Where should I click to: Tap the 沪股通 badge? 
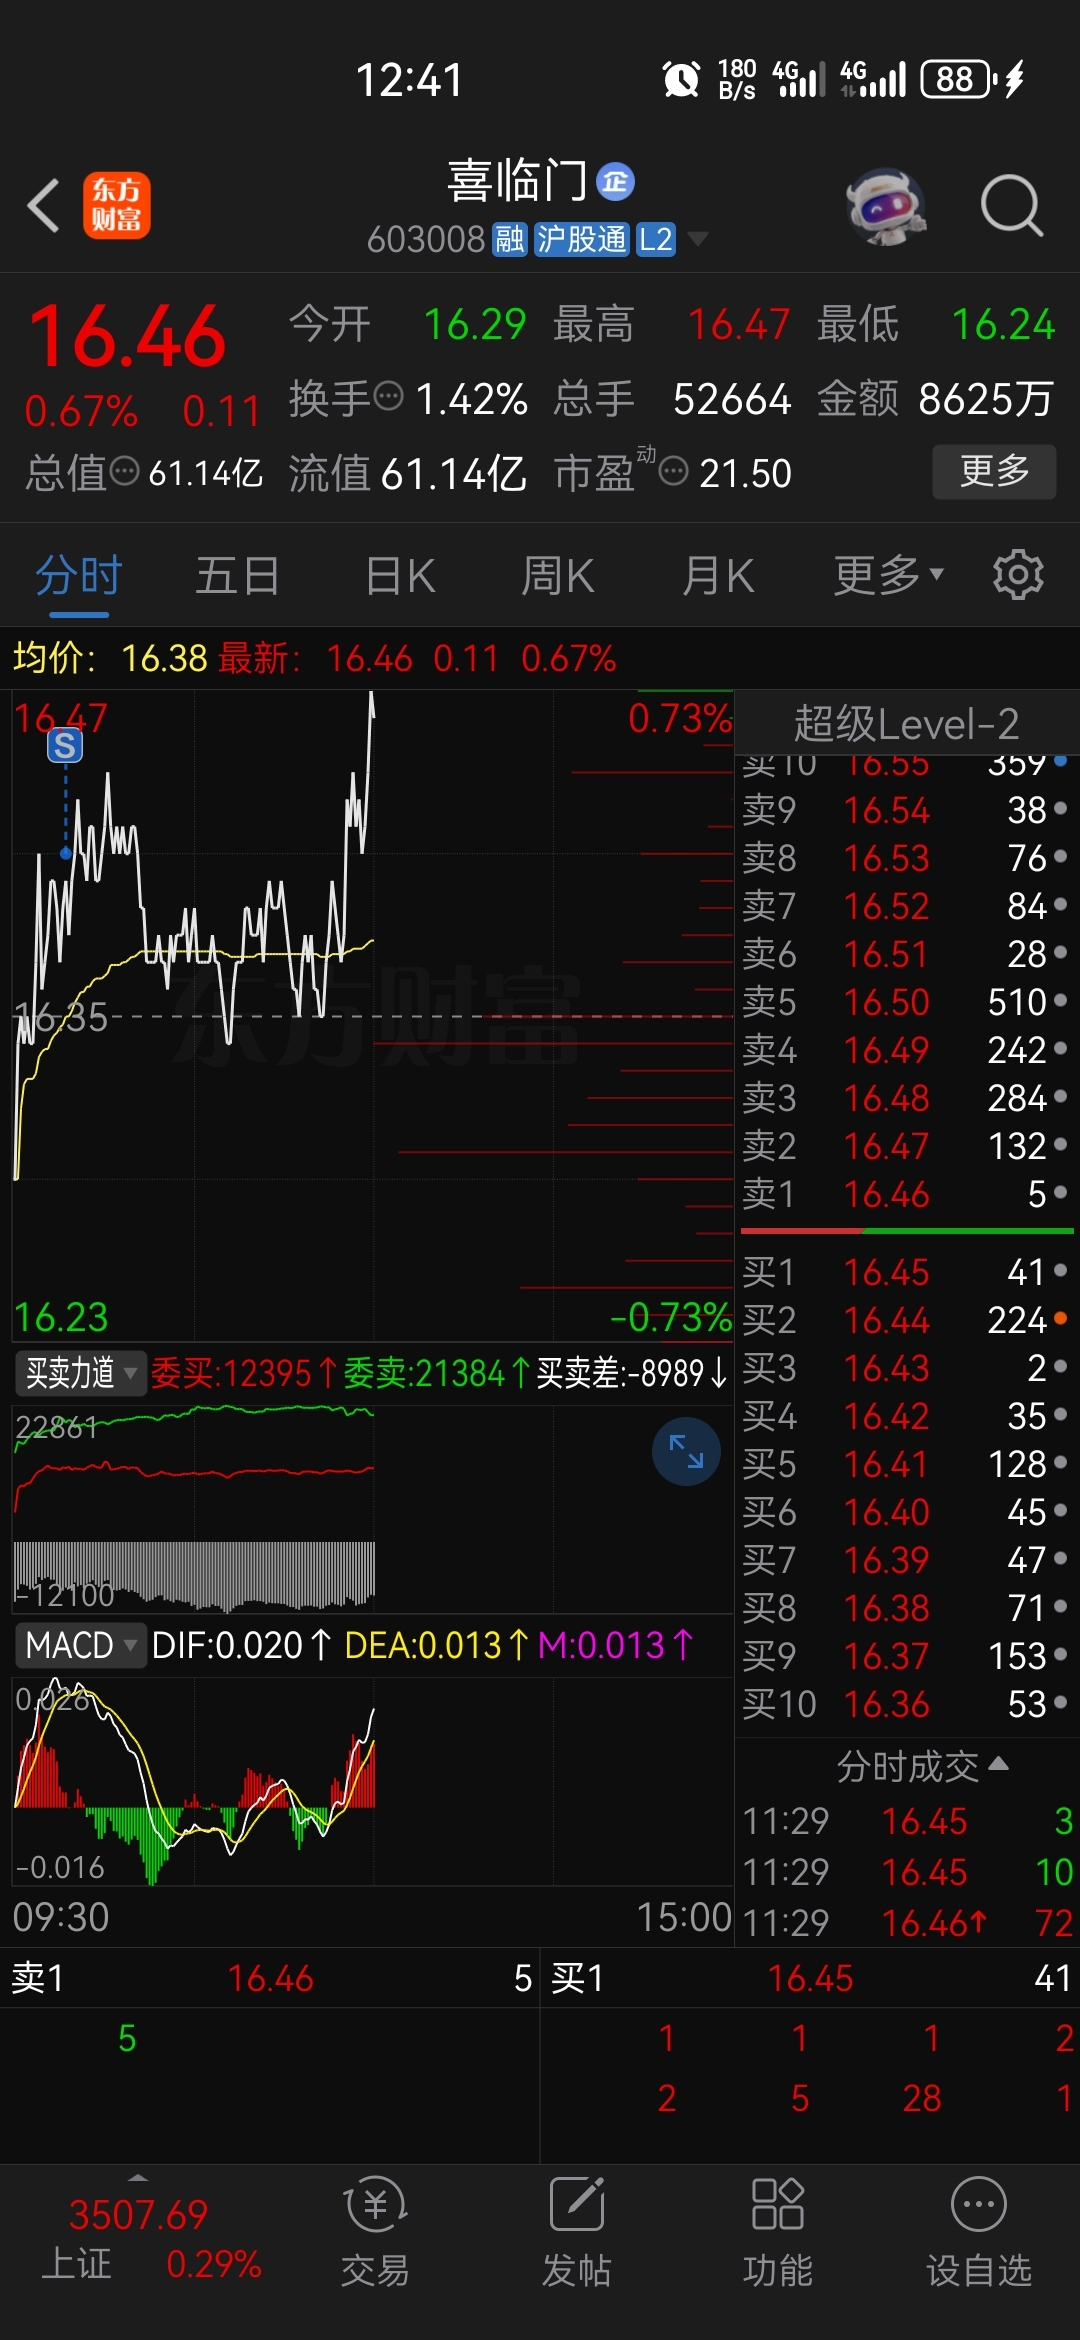581,240
